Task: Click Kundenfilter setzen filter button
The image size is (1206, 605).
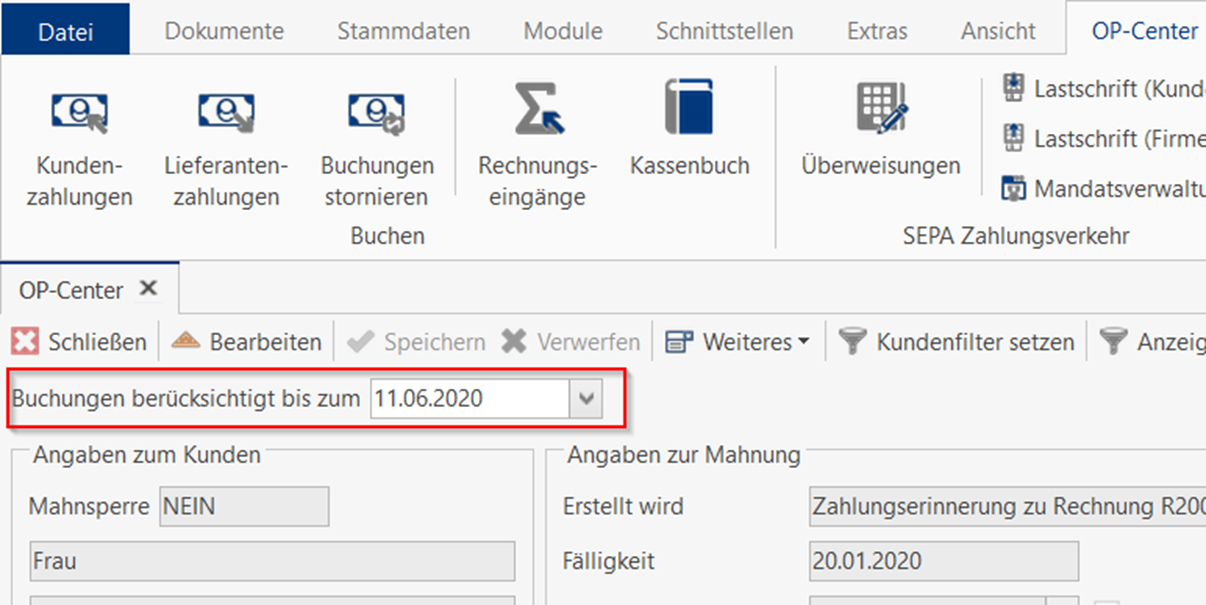Action: (x=956, y=342)
